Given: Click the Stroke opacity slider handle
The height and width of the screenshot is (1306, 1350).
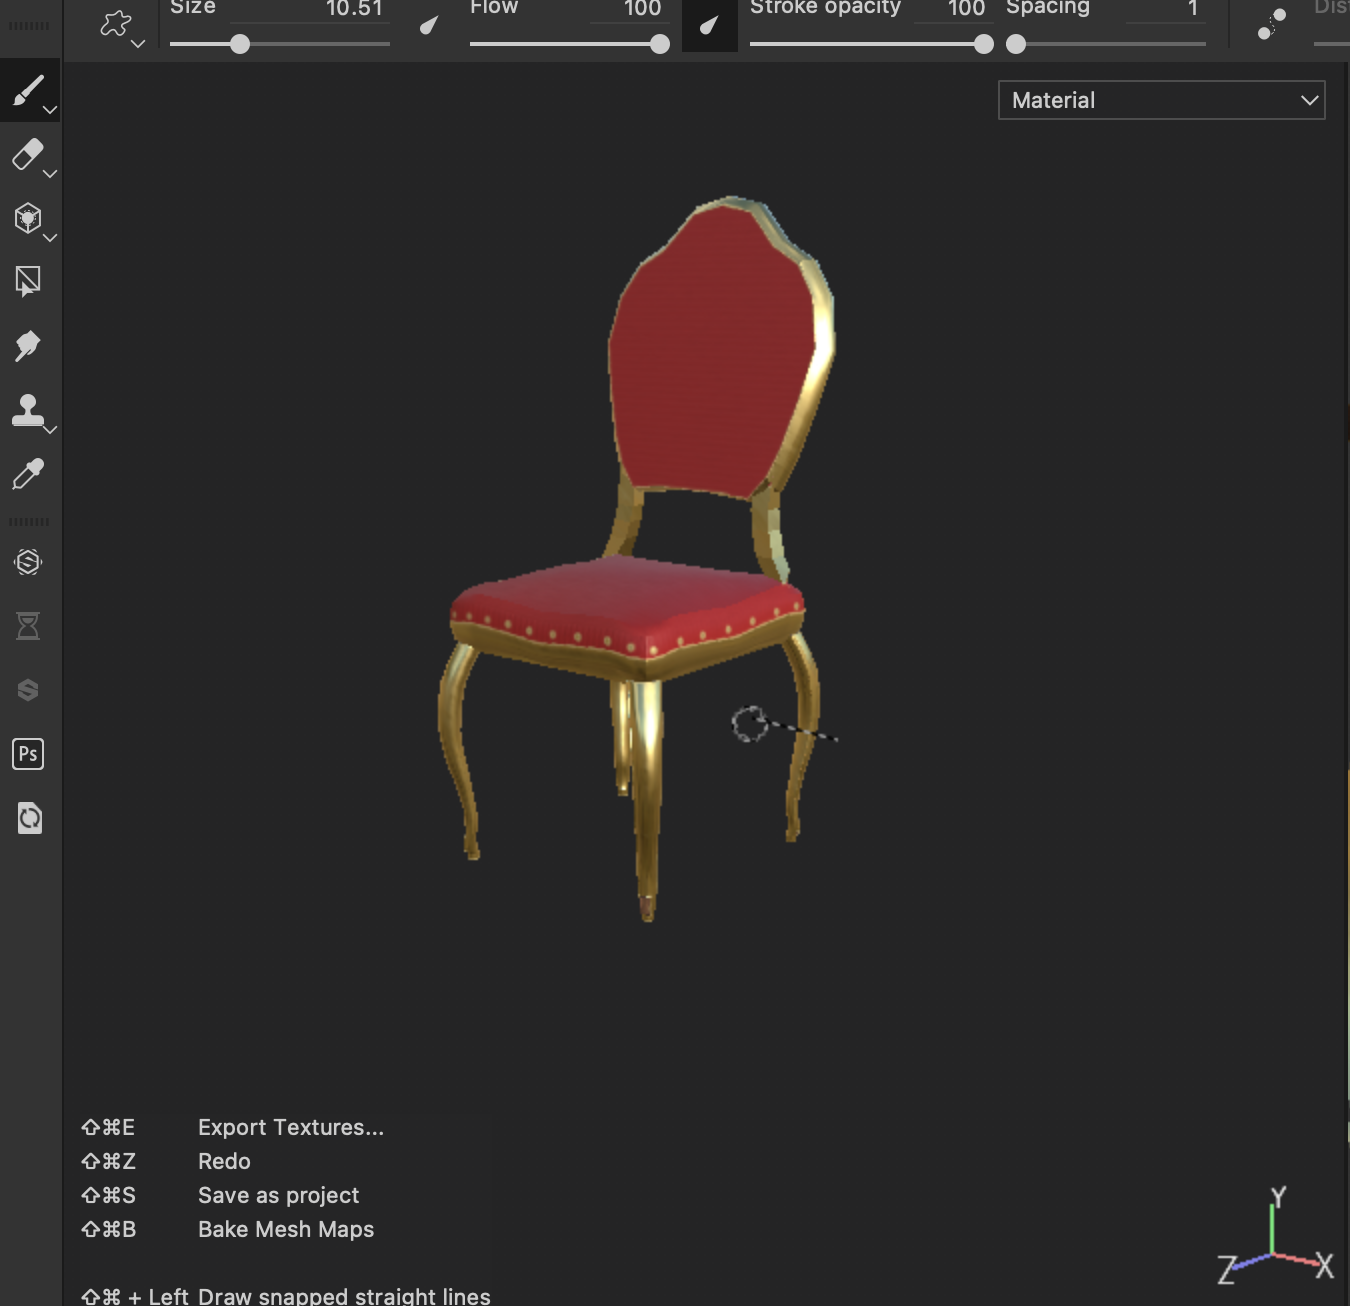Looking at the screenshot, I should (x=984, y=44).
